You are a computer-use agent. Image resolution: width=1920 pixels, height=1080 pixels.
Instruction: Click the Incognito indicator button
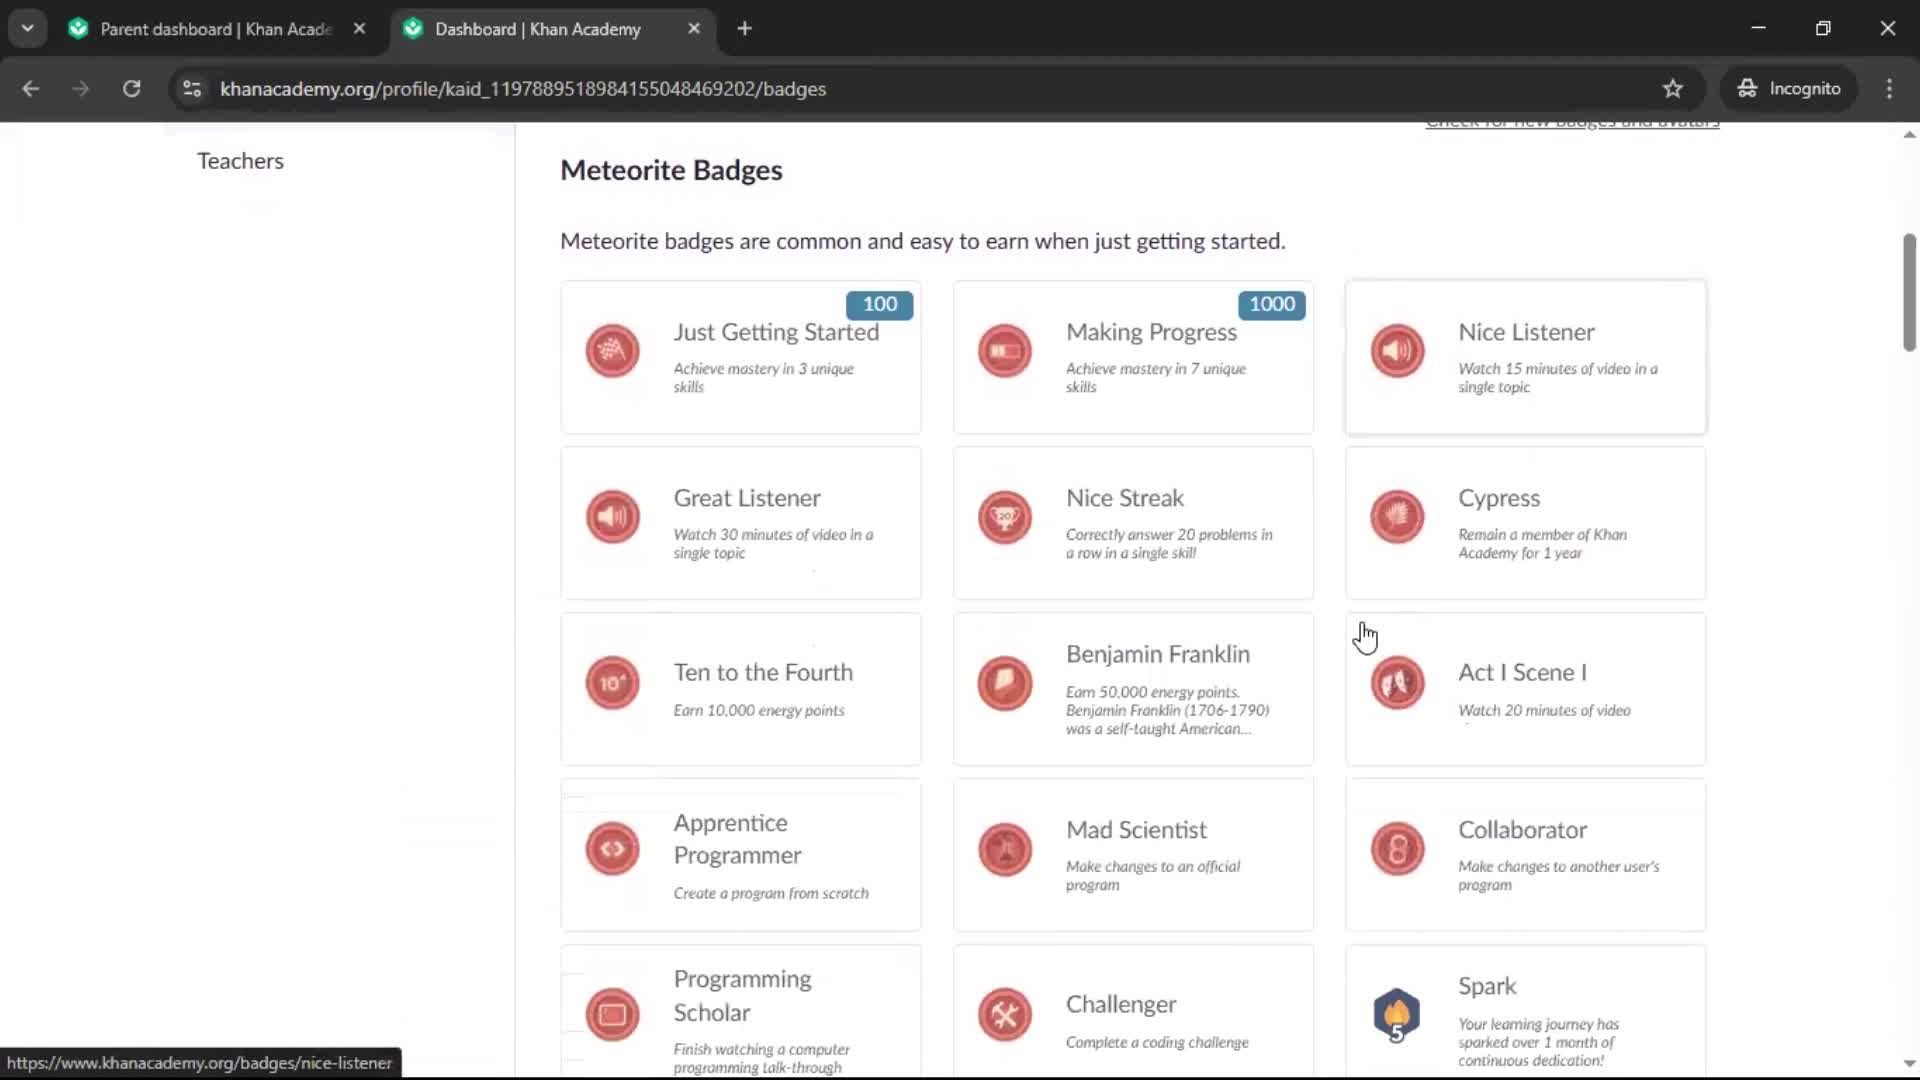pos(1789,89)
